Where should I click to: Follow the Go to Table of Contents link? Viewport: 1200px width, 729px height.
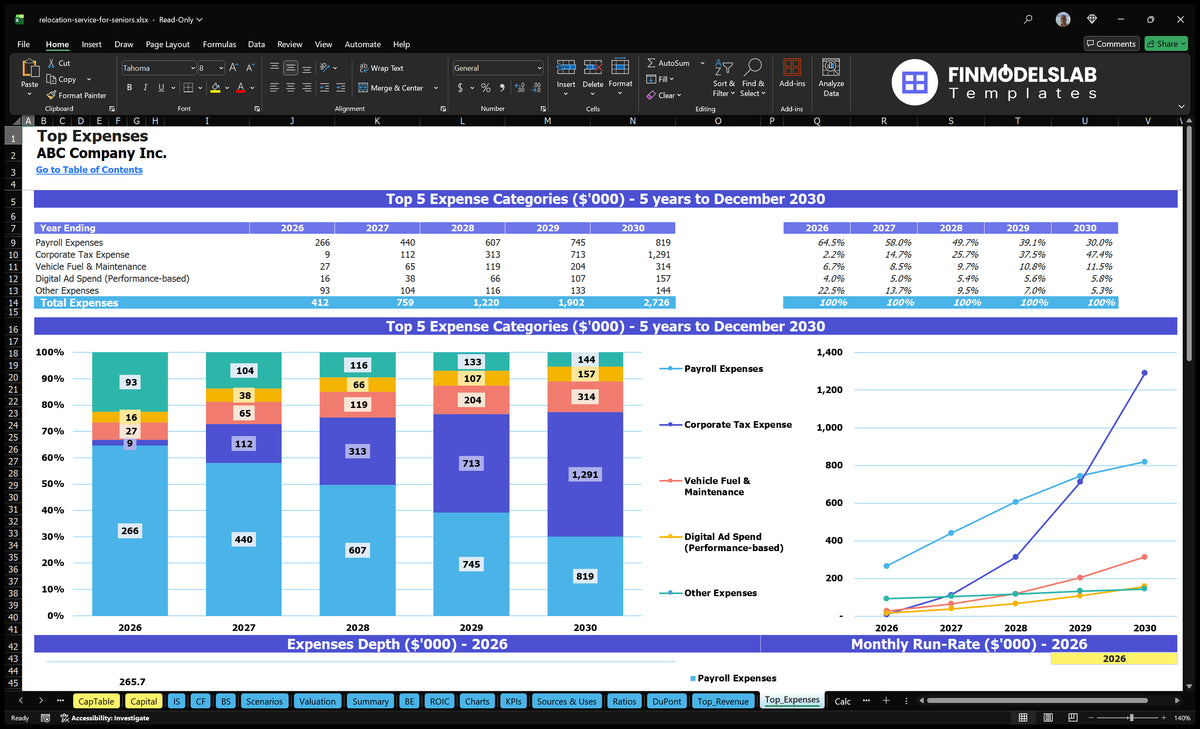89,170
